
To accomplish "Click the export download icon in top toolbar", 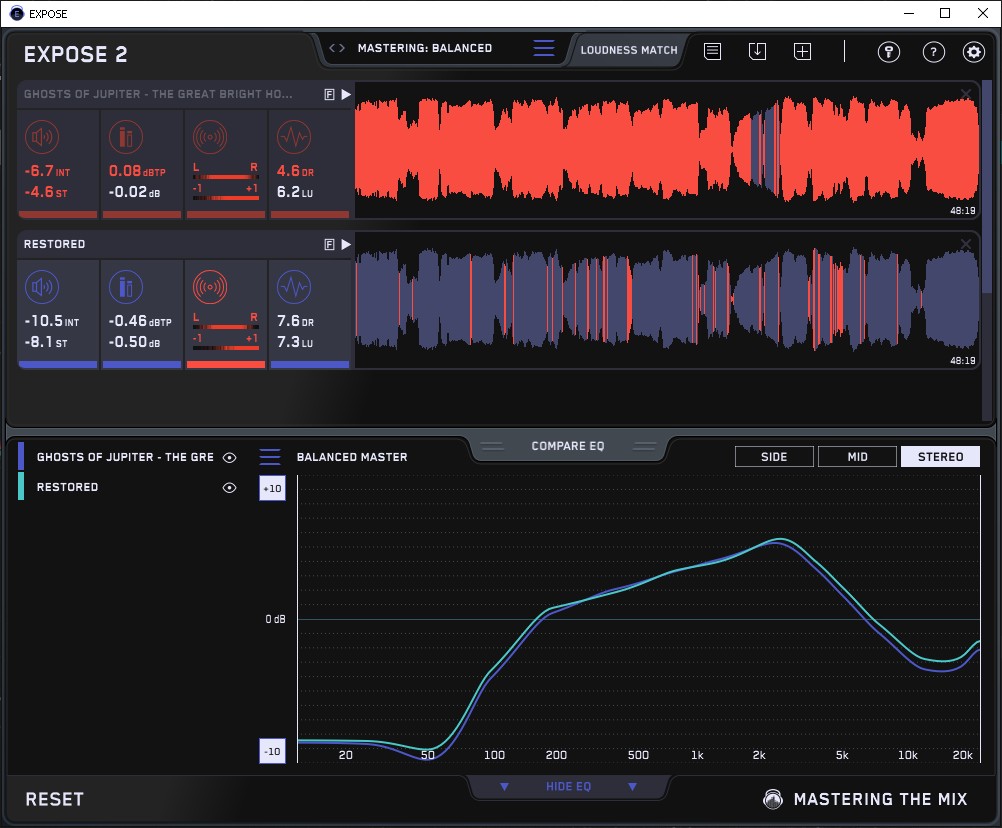I will (x=757, y=51).
